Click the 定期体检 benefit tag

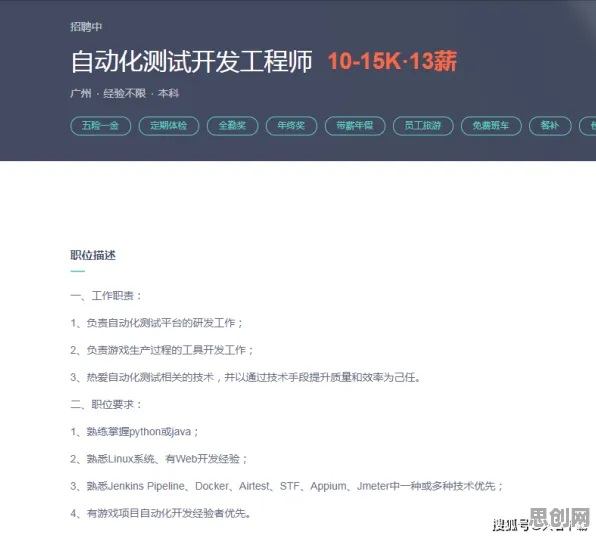[169, 126]
